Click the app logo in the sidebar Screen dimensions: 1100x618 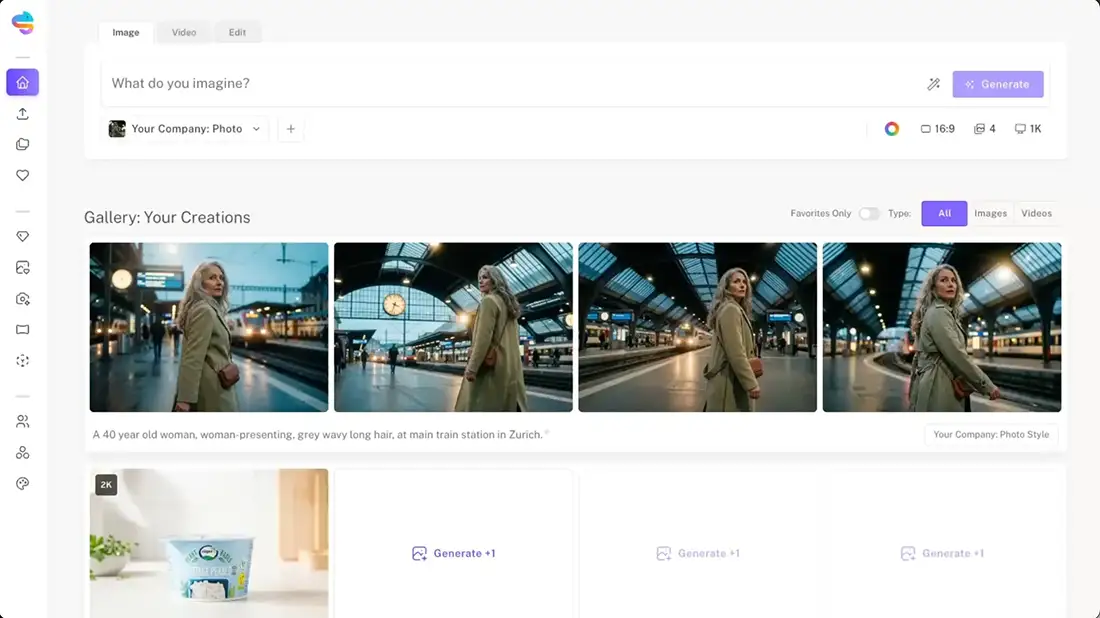click(22, 22)
